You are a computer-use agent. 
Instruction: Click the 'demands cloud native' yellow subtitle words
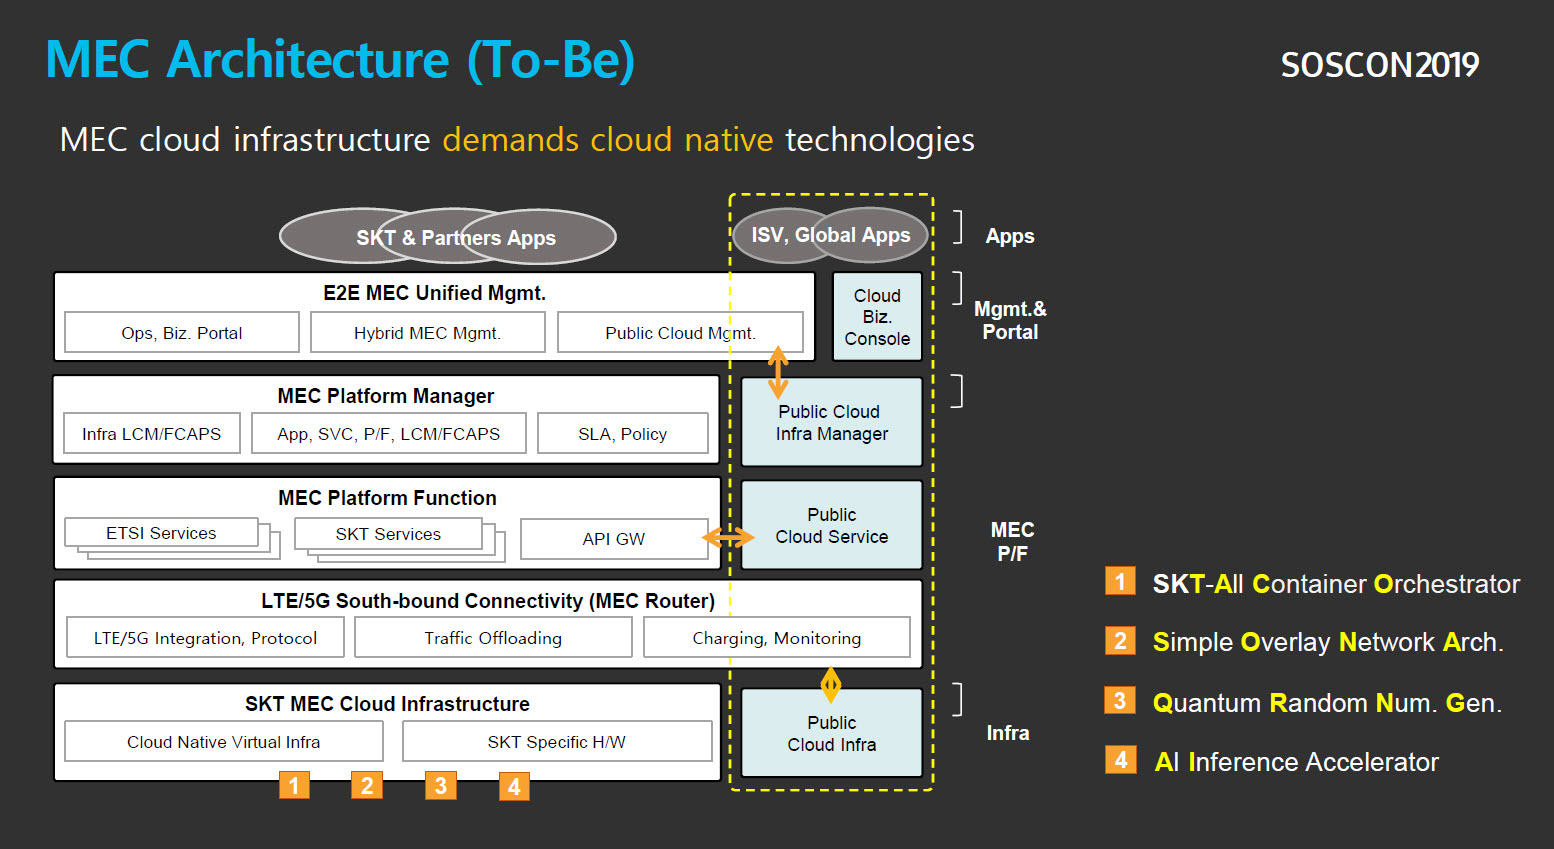(x=608, y=139)
